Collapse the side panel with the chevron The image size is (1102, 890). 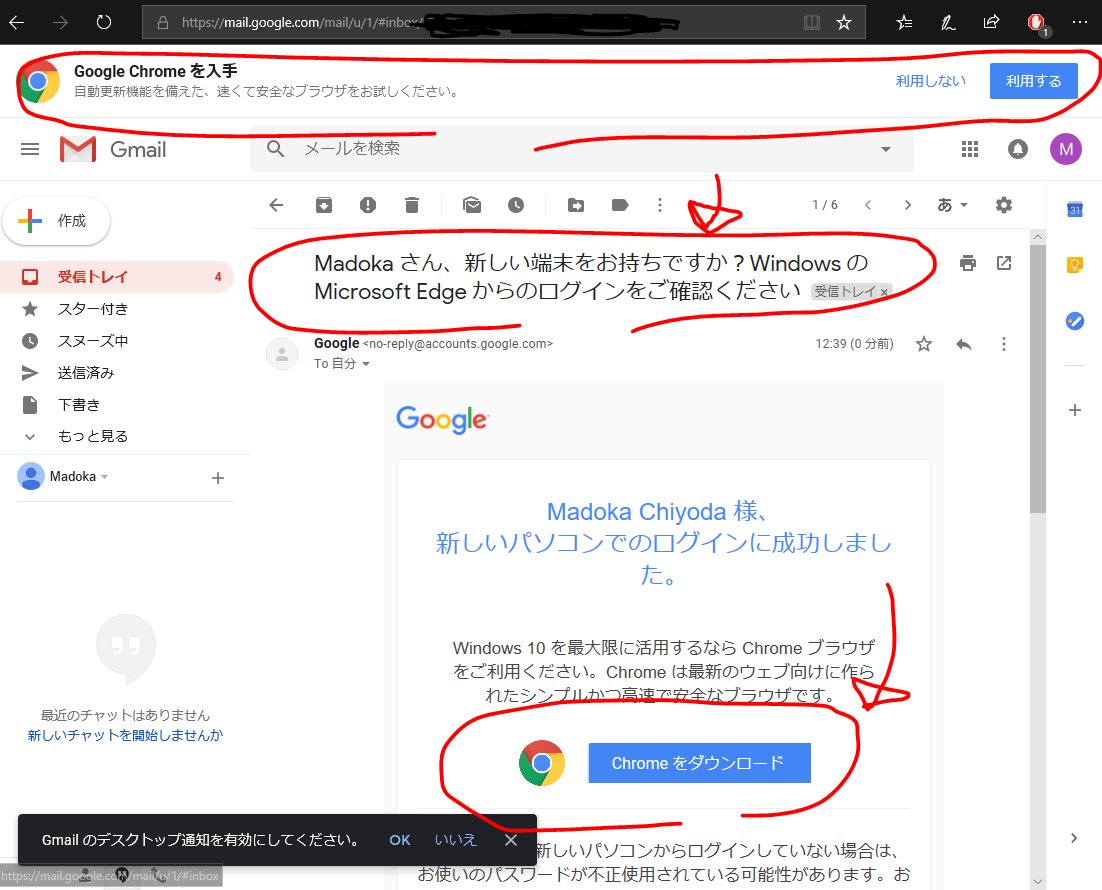[1074, 838]
